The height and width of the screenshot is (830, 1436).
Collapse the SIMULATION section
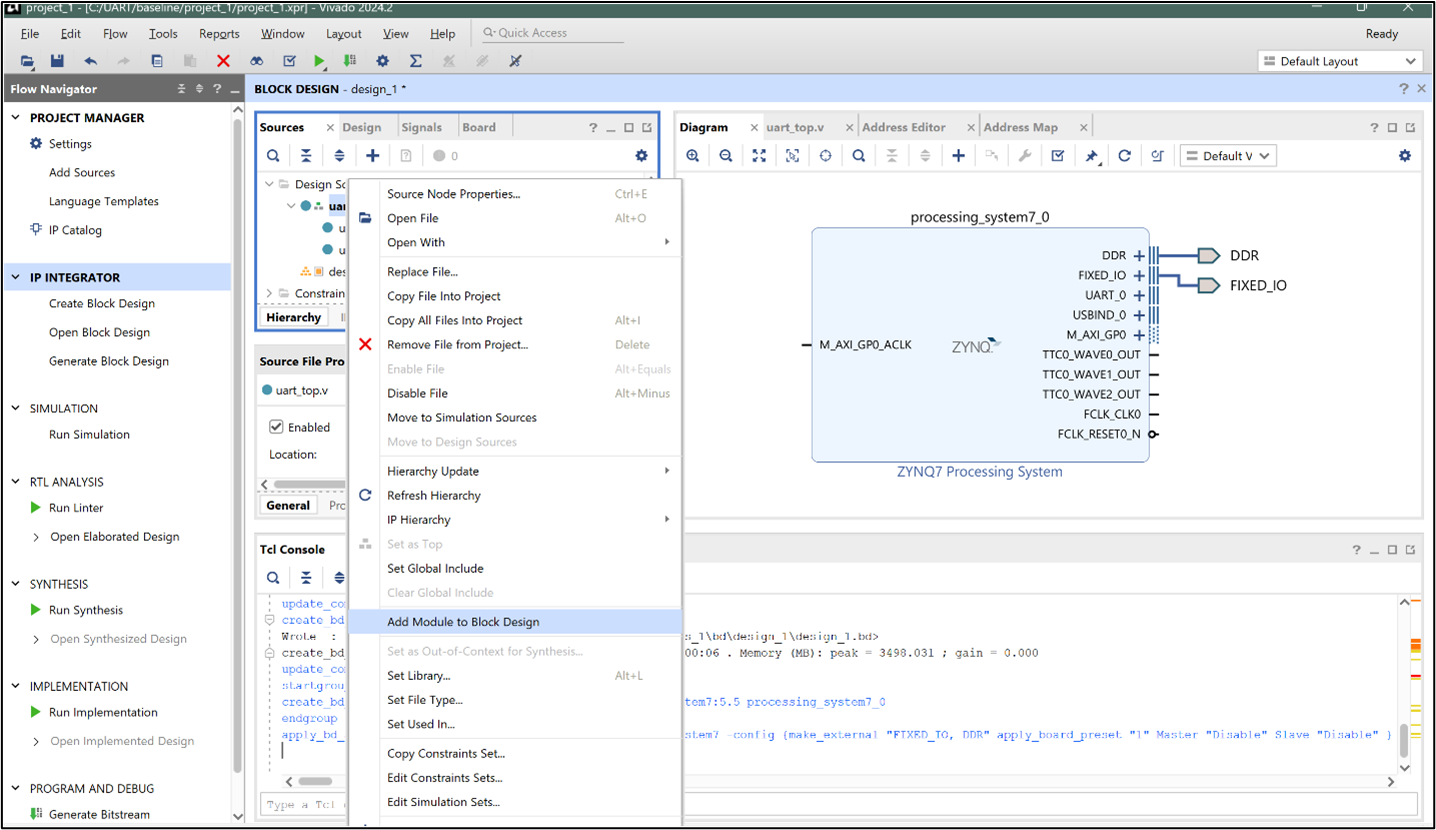[16, 408]
